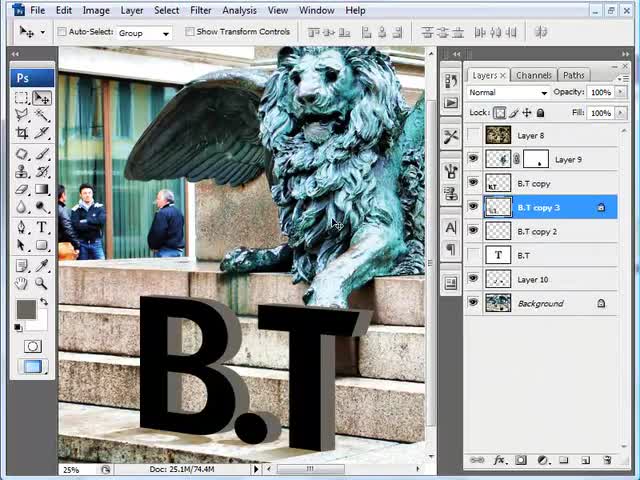
Task: Select the History Brush tool
Action: 42,172
